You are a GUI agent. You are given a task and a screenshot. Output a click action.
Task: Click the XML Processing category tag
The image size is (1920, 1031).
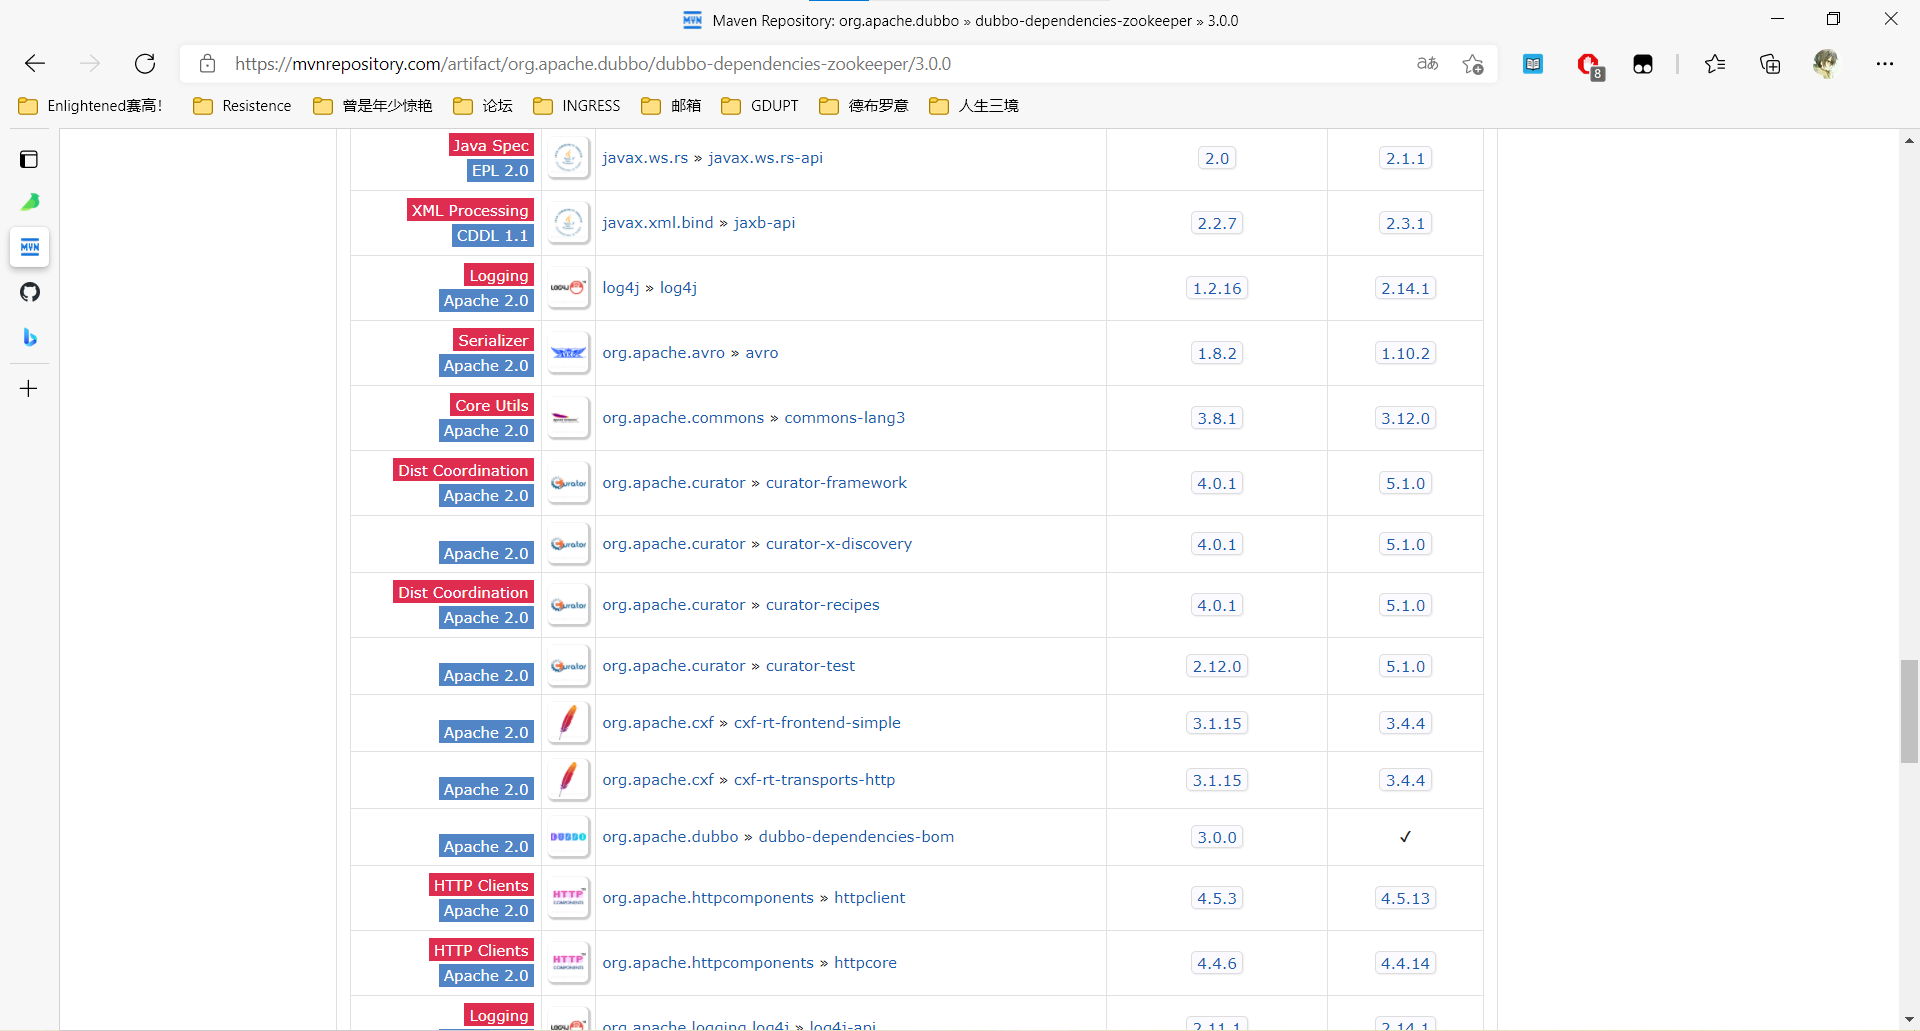click(470, 210)
